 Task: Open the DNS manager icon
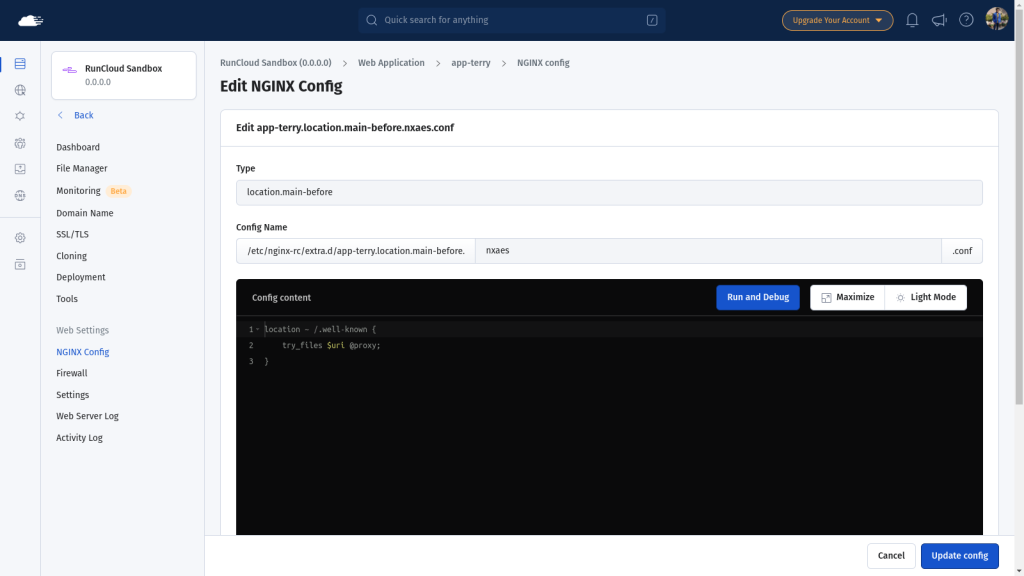pos(20,196)
